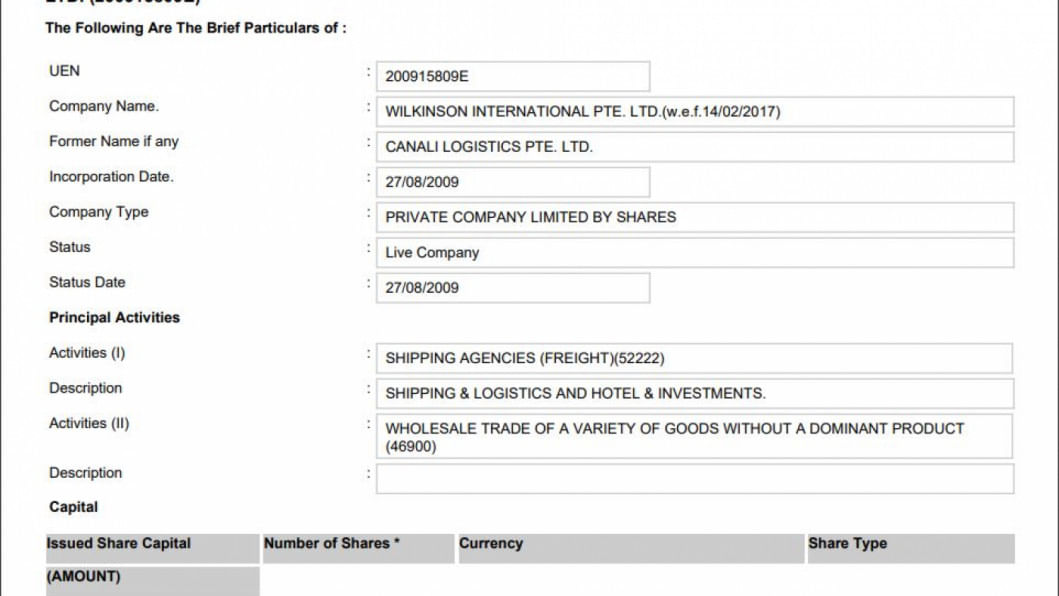Select the Company Name field with Wilkinson International
The image size is (1059, 596).
click(694, 112)
